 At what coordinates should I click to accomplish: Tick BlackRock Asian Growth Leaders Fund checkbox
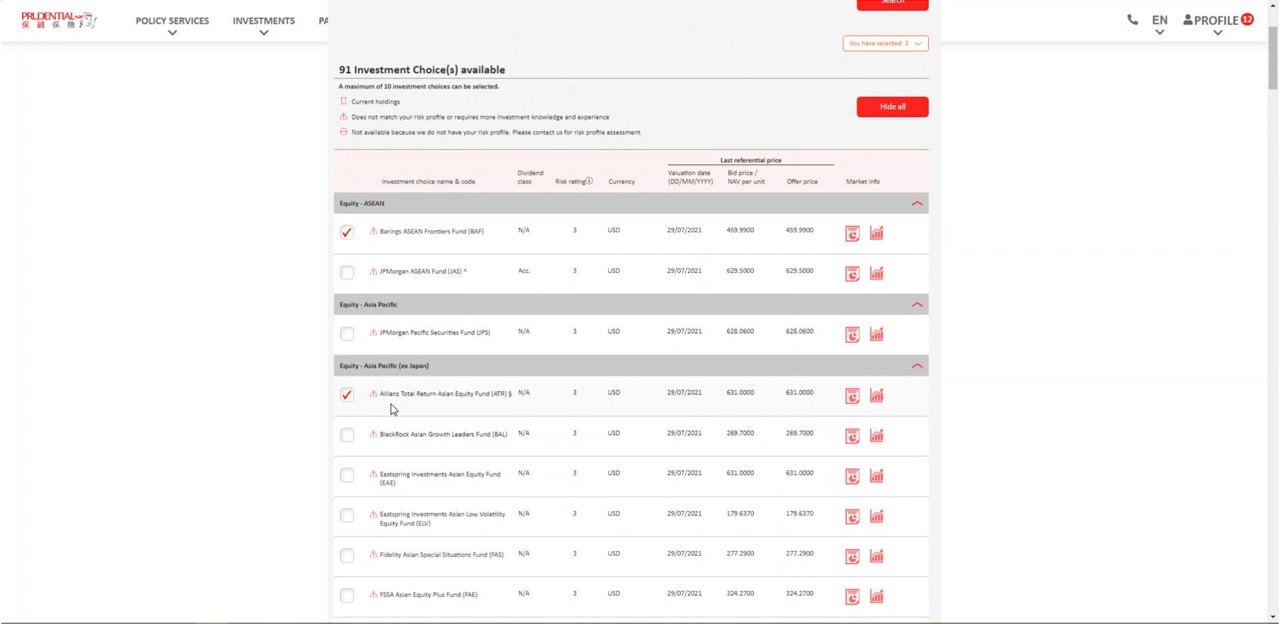pyautogui.click(x=347, y=435)
